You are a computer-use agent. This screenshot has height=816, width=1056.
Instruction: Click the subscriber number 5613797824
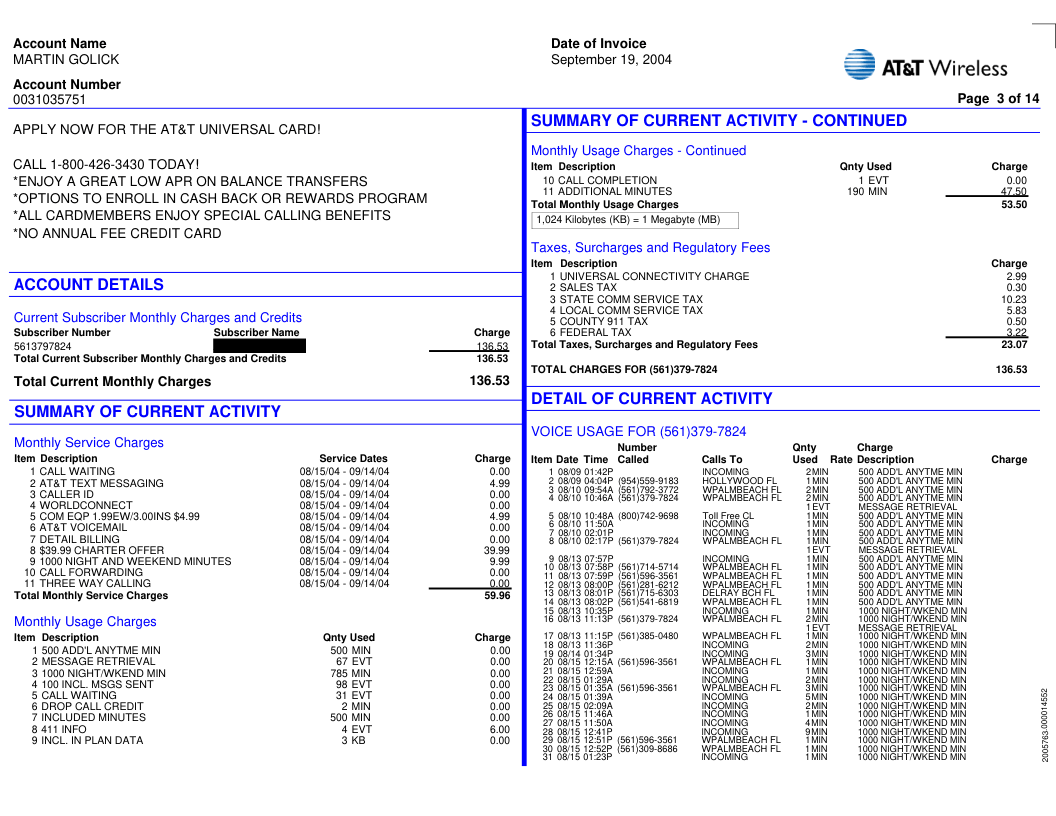point(43,347)
